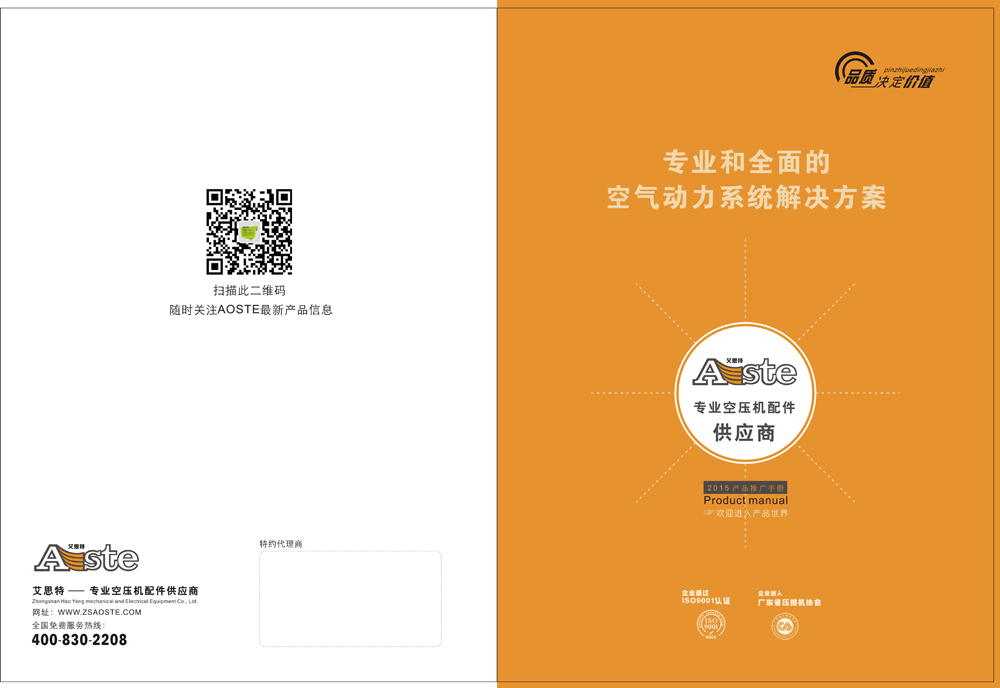1000x688 pixels.
Task: Select the 2015 产品推广手册 dark label
Action: pos(745,488)
